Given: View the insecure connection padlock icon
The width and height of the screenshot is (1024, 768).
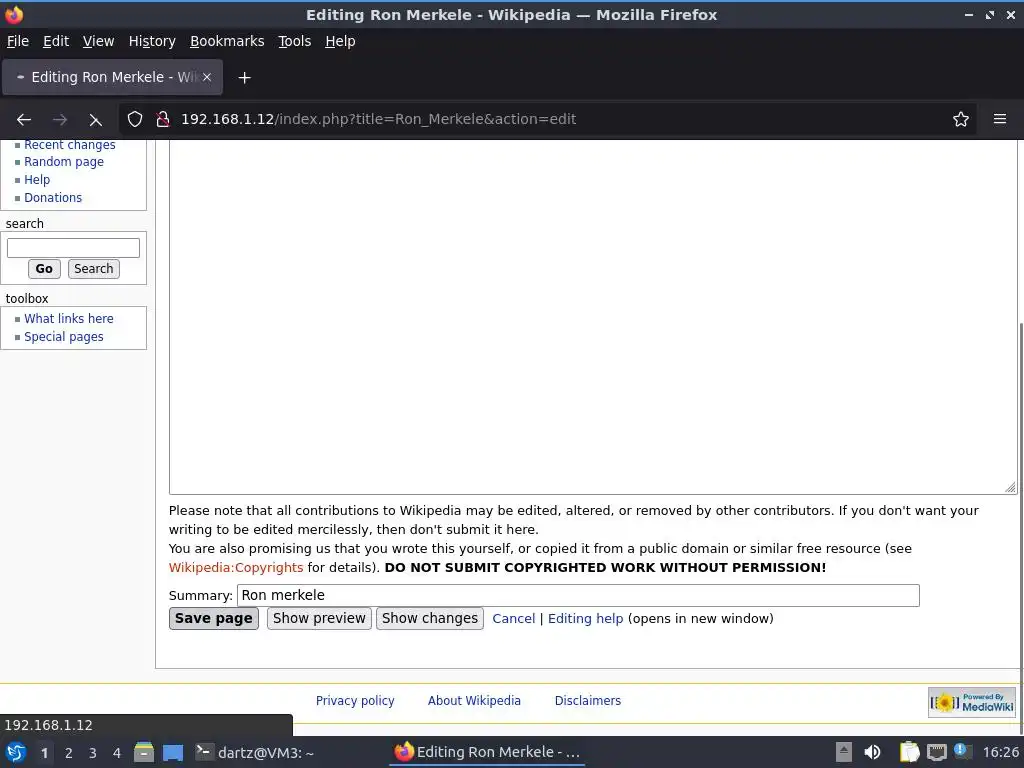Looking at the screenshot, I should click(163, 120).
